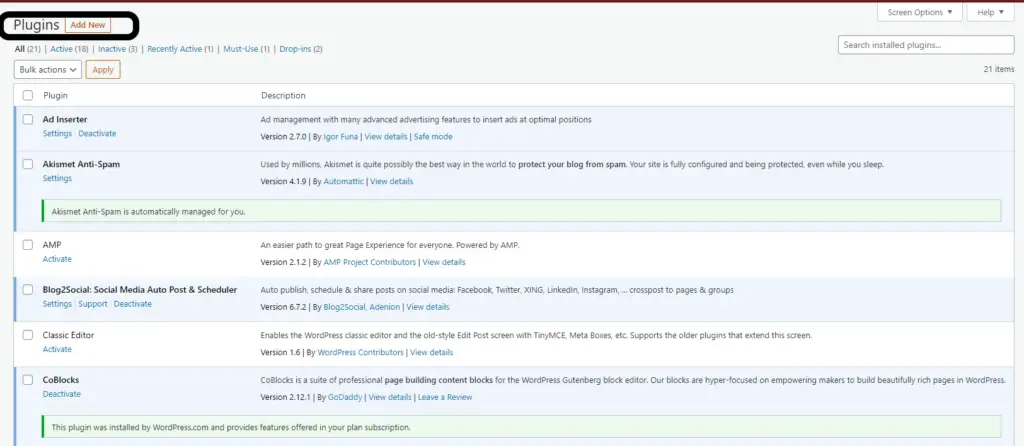Open Blog2Social, Adenion author link
1024x446 pixels.
coord(362,307)
